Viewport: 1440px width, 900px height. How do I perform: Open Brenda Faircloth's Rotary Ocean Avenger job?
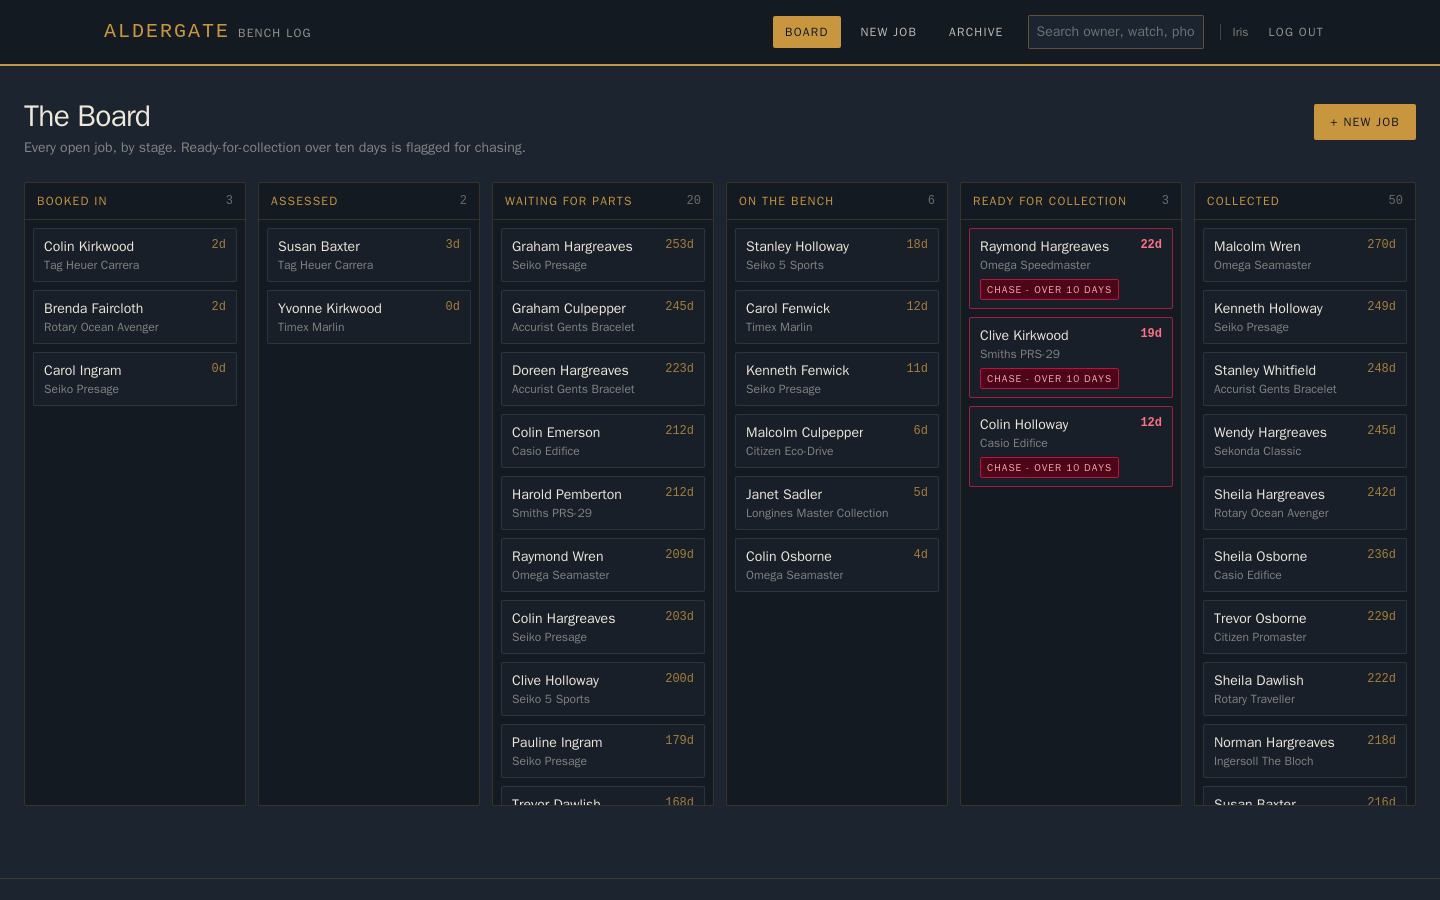click(135, 317)
